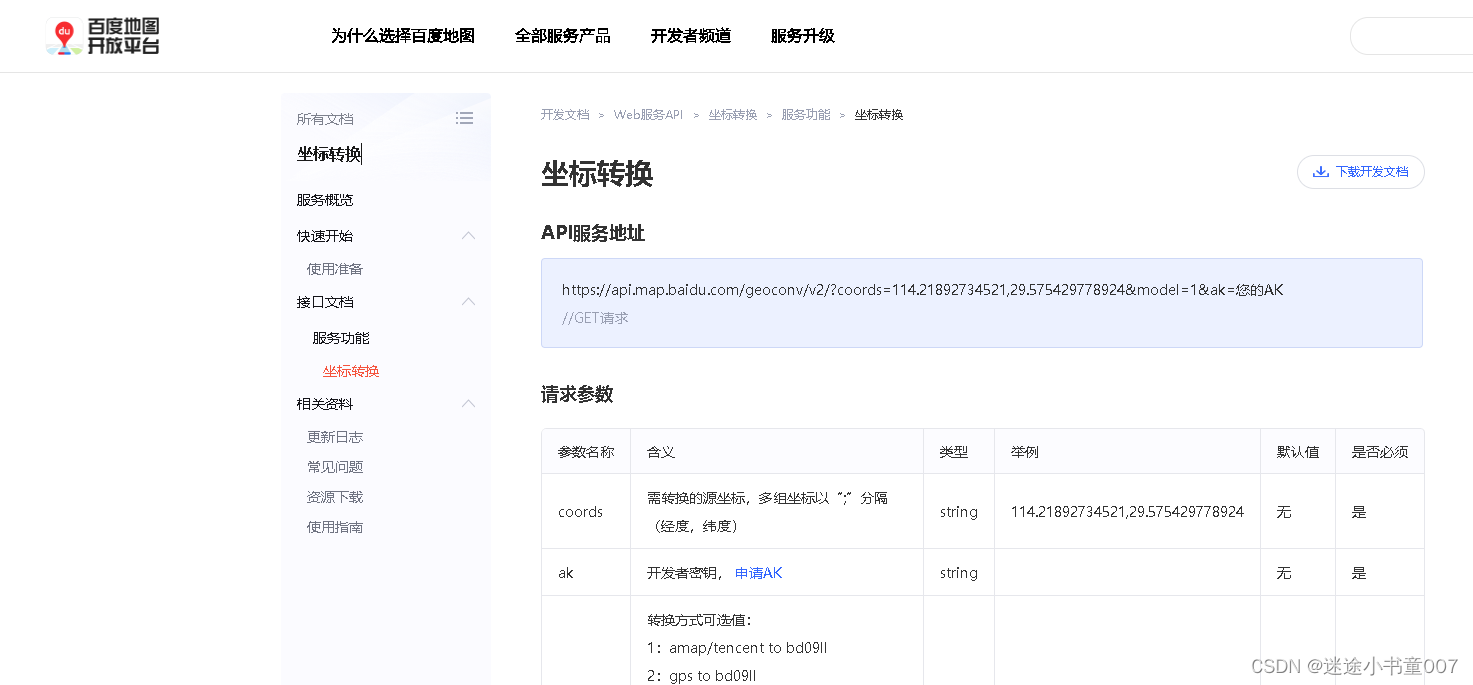Collapse the 相关资料 section chevron

coord(468,404)
